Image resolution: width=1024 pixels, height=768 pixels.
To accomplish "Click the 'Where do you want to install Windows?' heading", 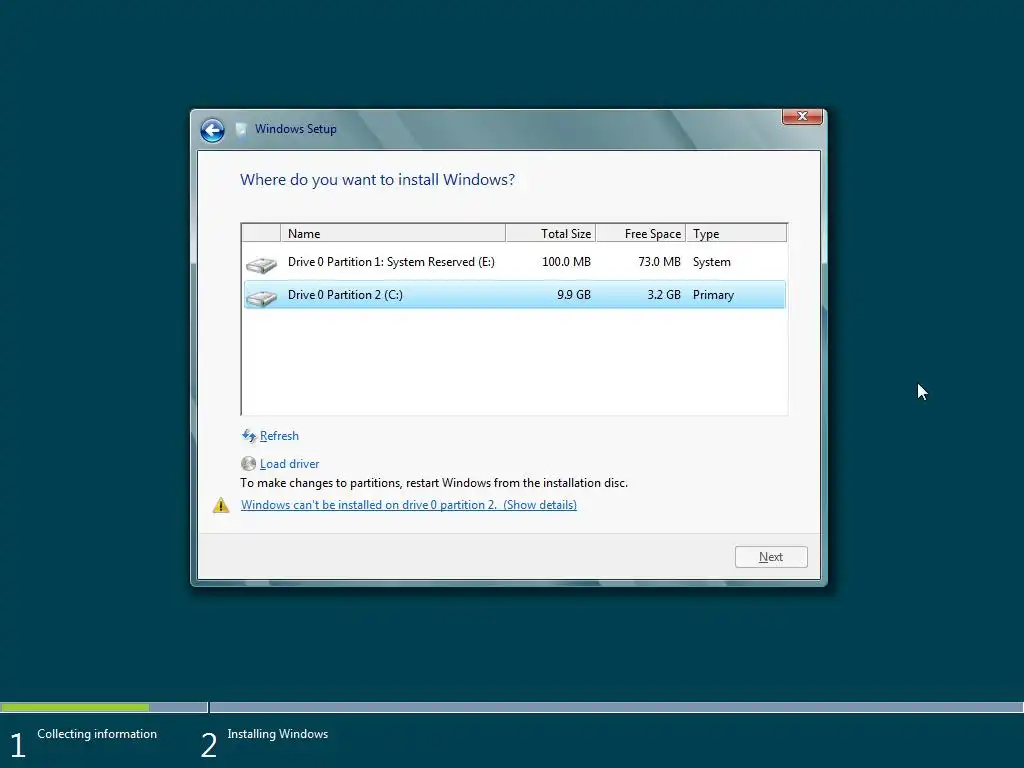I will [377, 180].
